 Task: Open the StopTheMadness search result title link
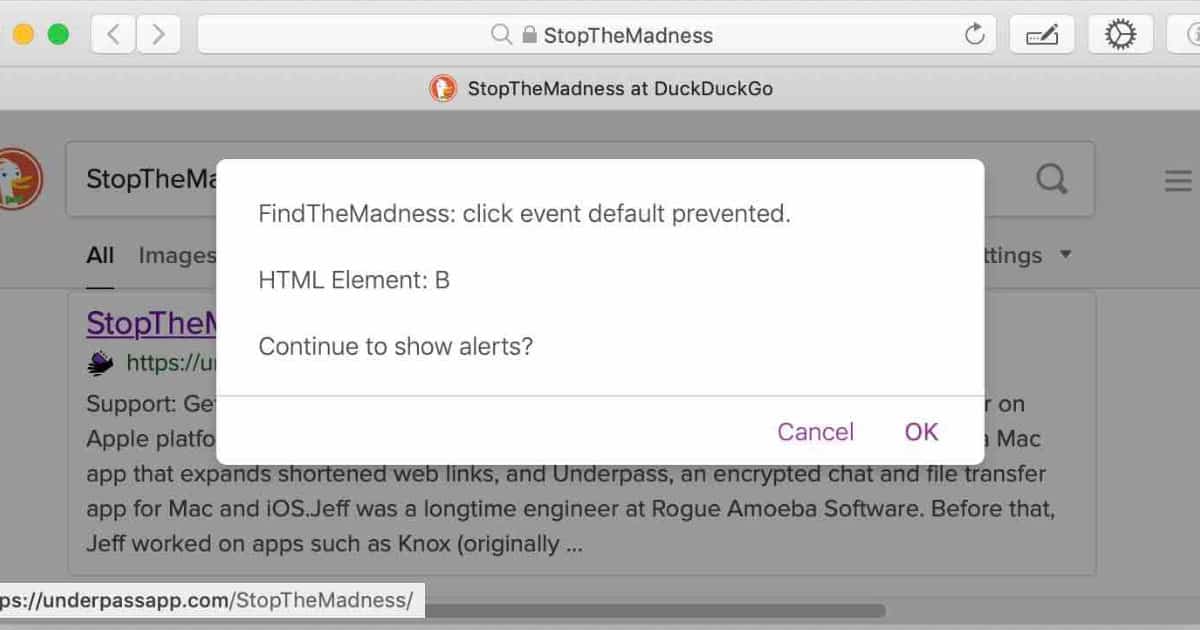pos(150,323)
